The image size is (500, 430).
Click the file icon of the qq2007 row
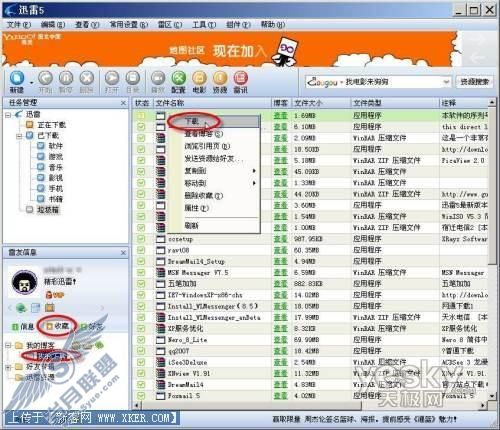coord(161,351)
